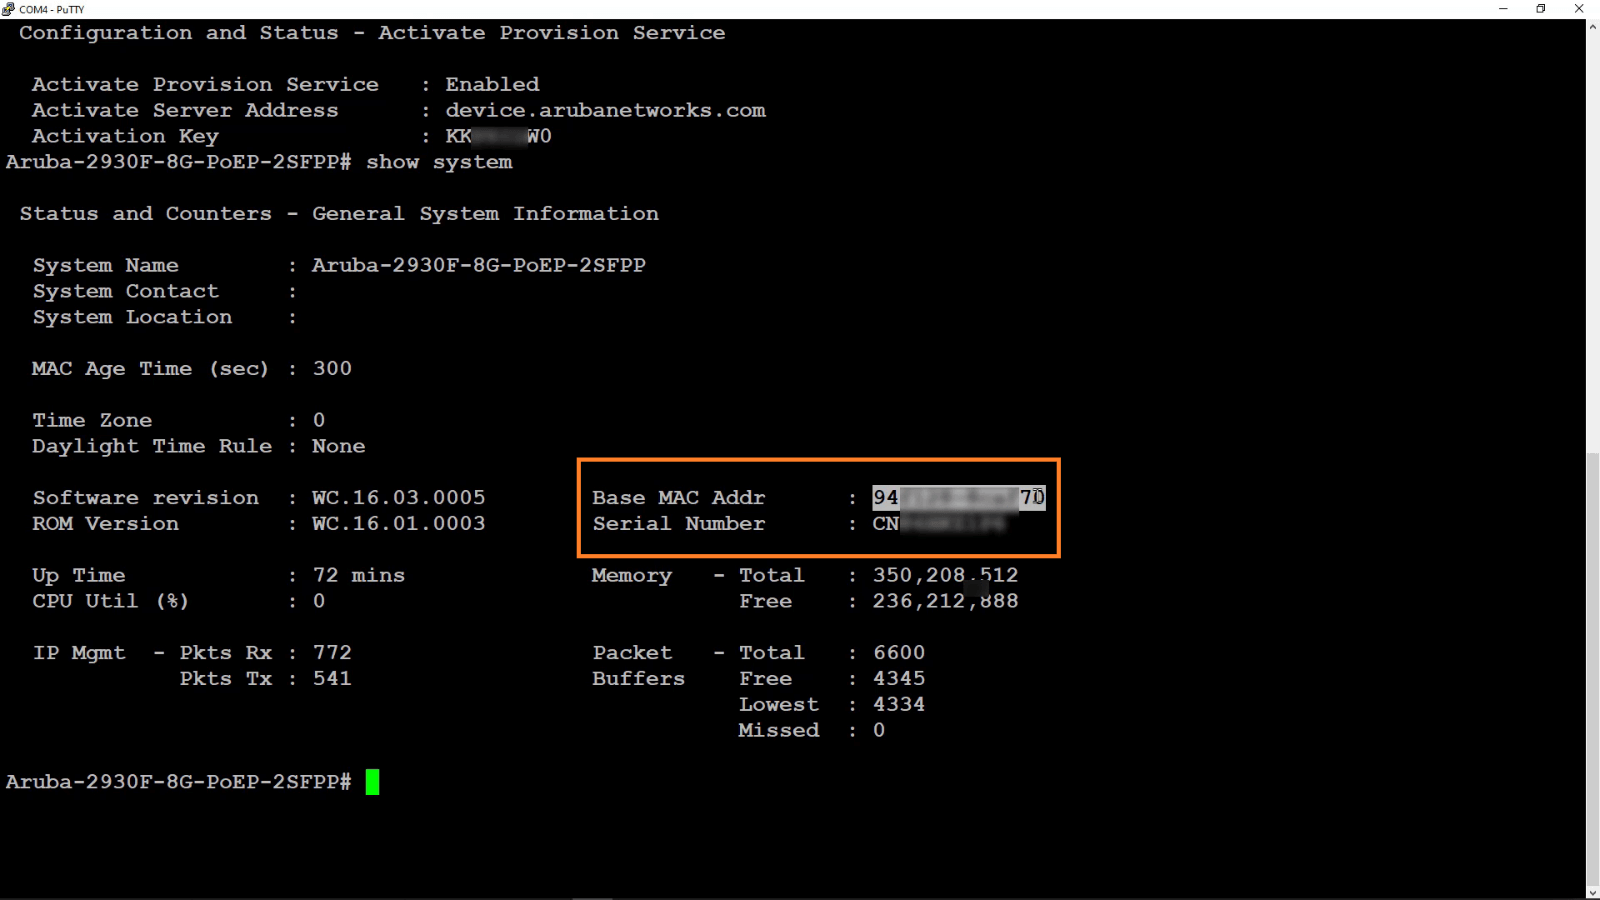Click the highlighted Base MAC Addr value
This screenshot has width=1600, height=900.
tap(959, 497)
